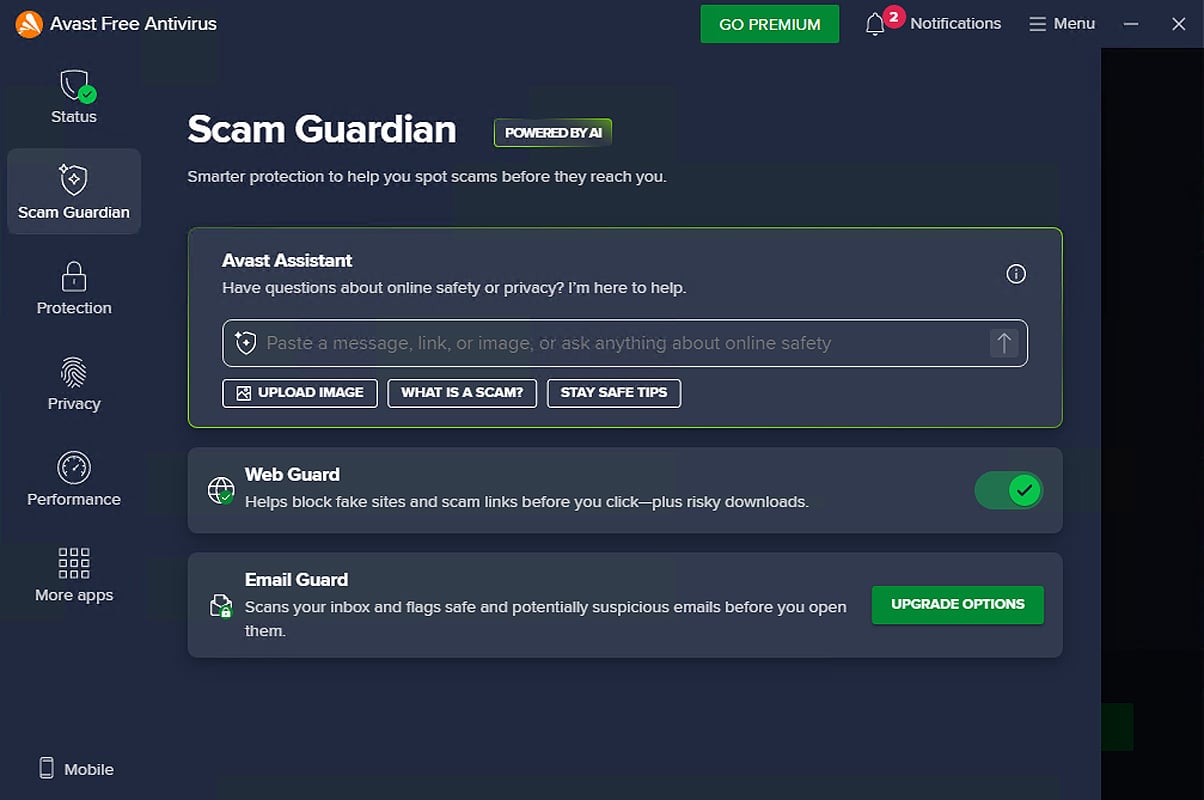
Task: Open STAY SAFE TIPS
Action: pyautogui.click(x=613, y=393)
